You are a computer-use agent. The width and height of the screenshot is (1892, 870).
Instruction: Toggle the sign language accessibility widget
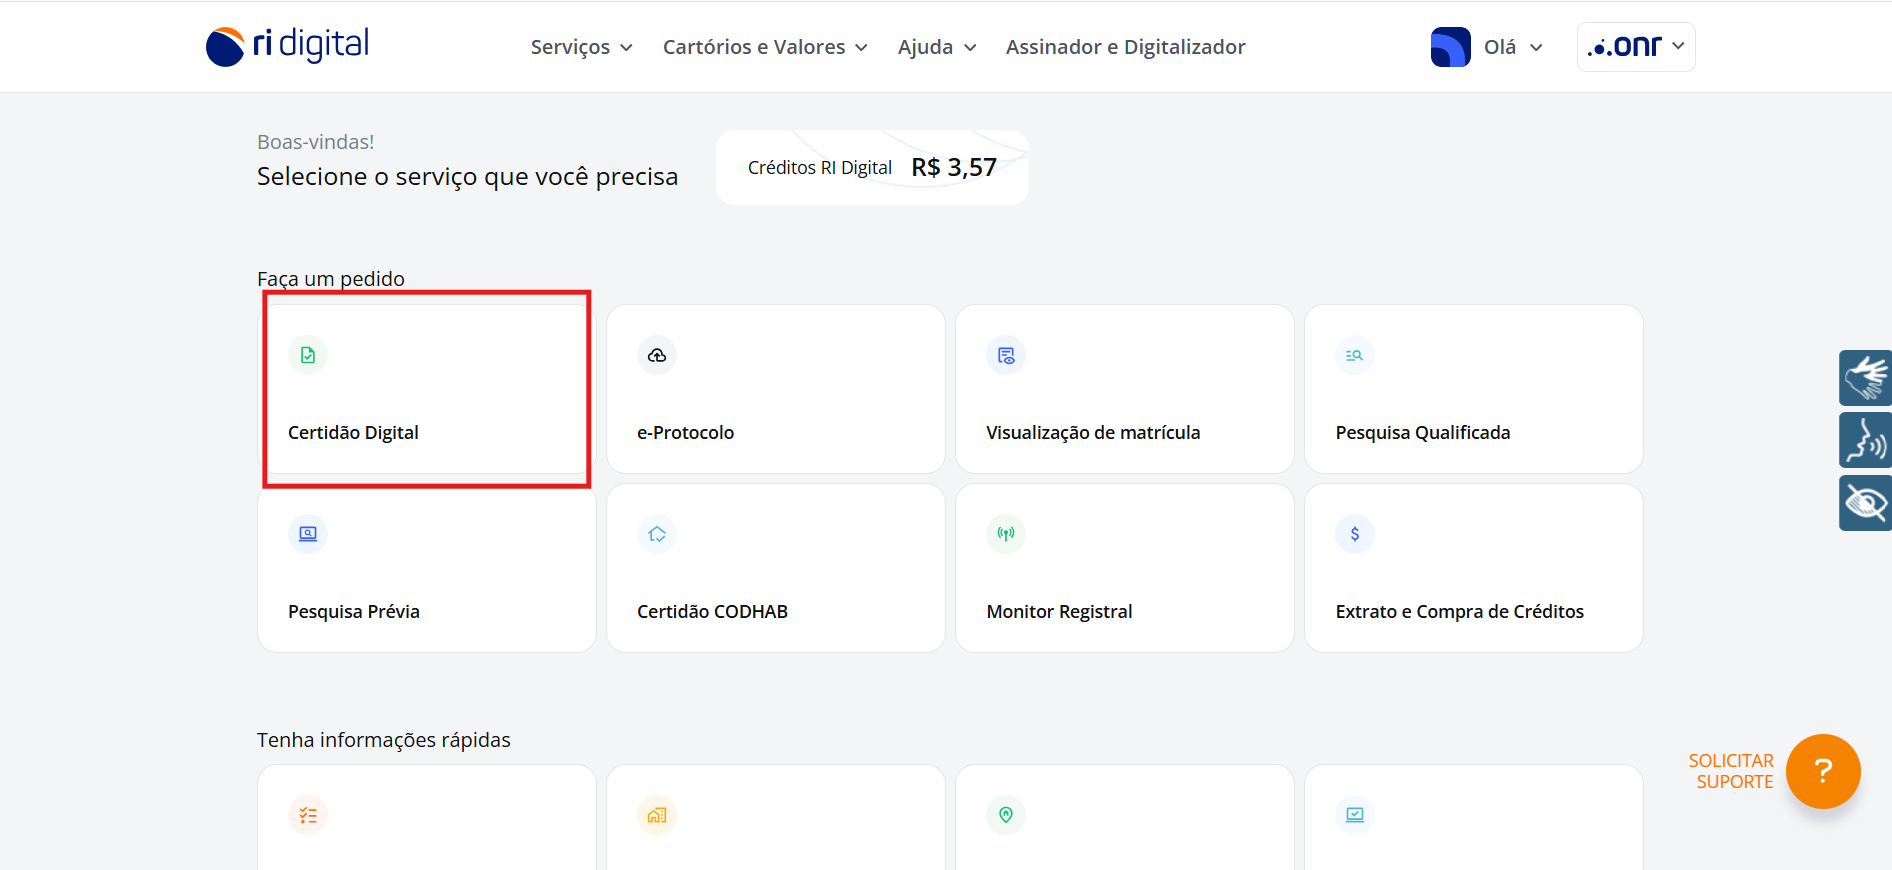(x=1865, y=378)
